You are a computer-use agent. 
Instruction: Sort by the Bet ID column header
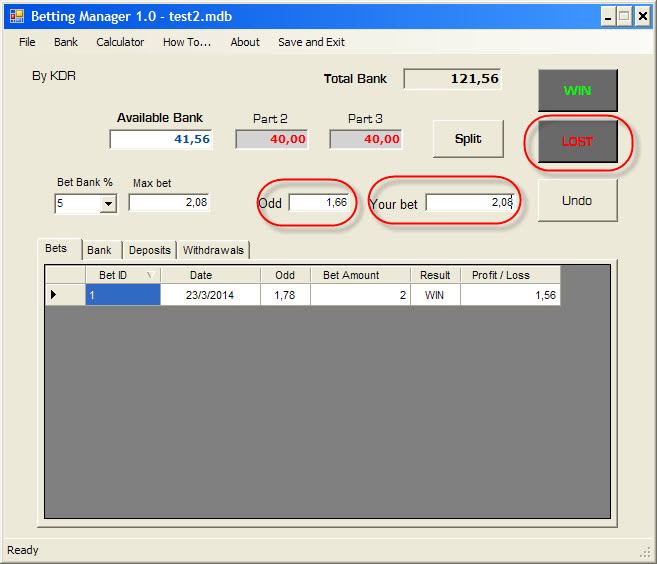(x=122, y=275)
